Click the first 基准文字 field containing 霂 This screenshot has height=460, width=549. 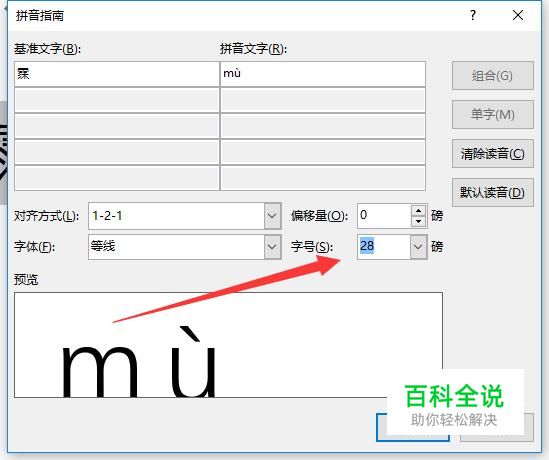(117, 74)
